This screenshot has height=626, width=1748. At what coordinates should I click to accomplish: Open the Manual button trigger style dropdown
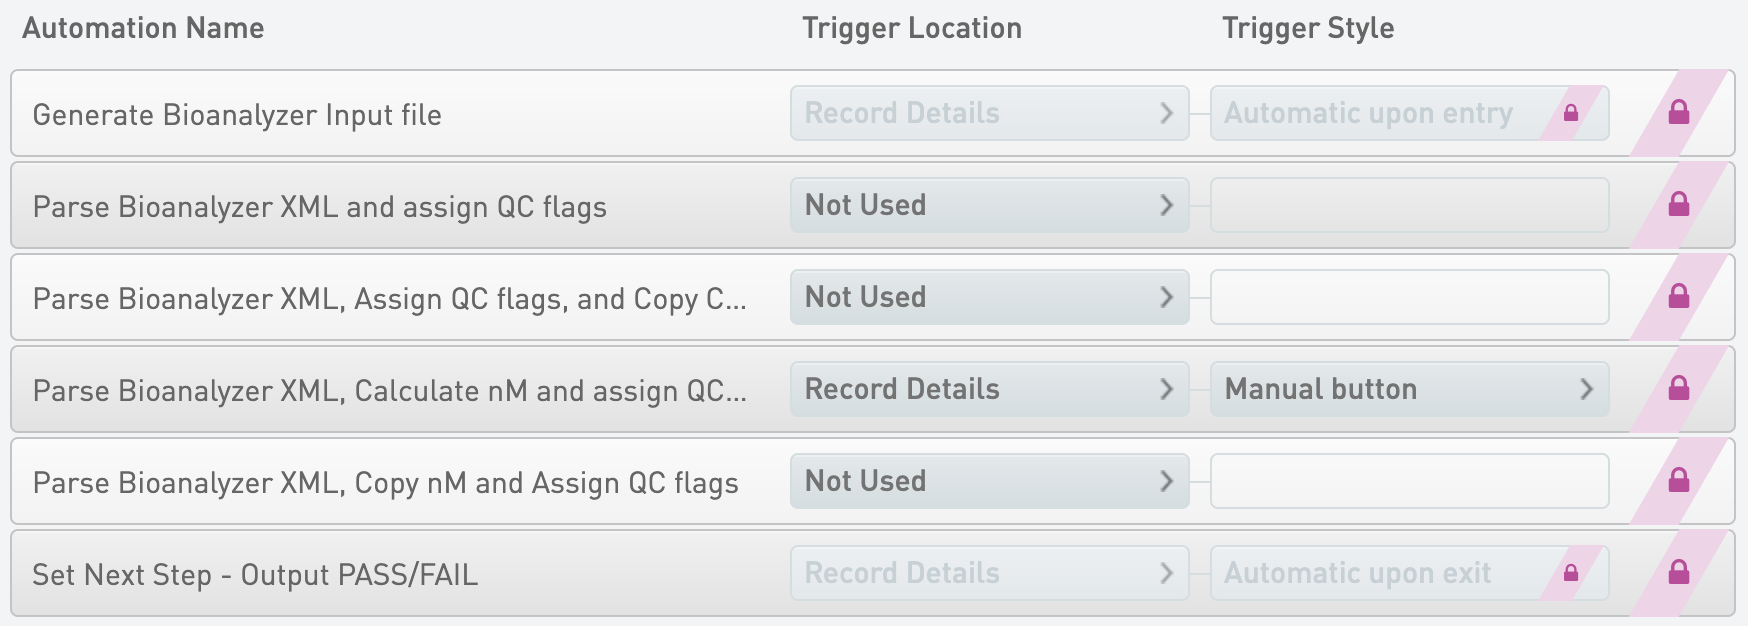[1409, 389]
